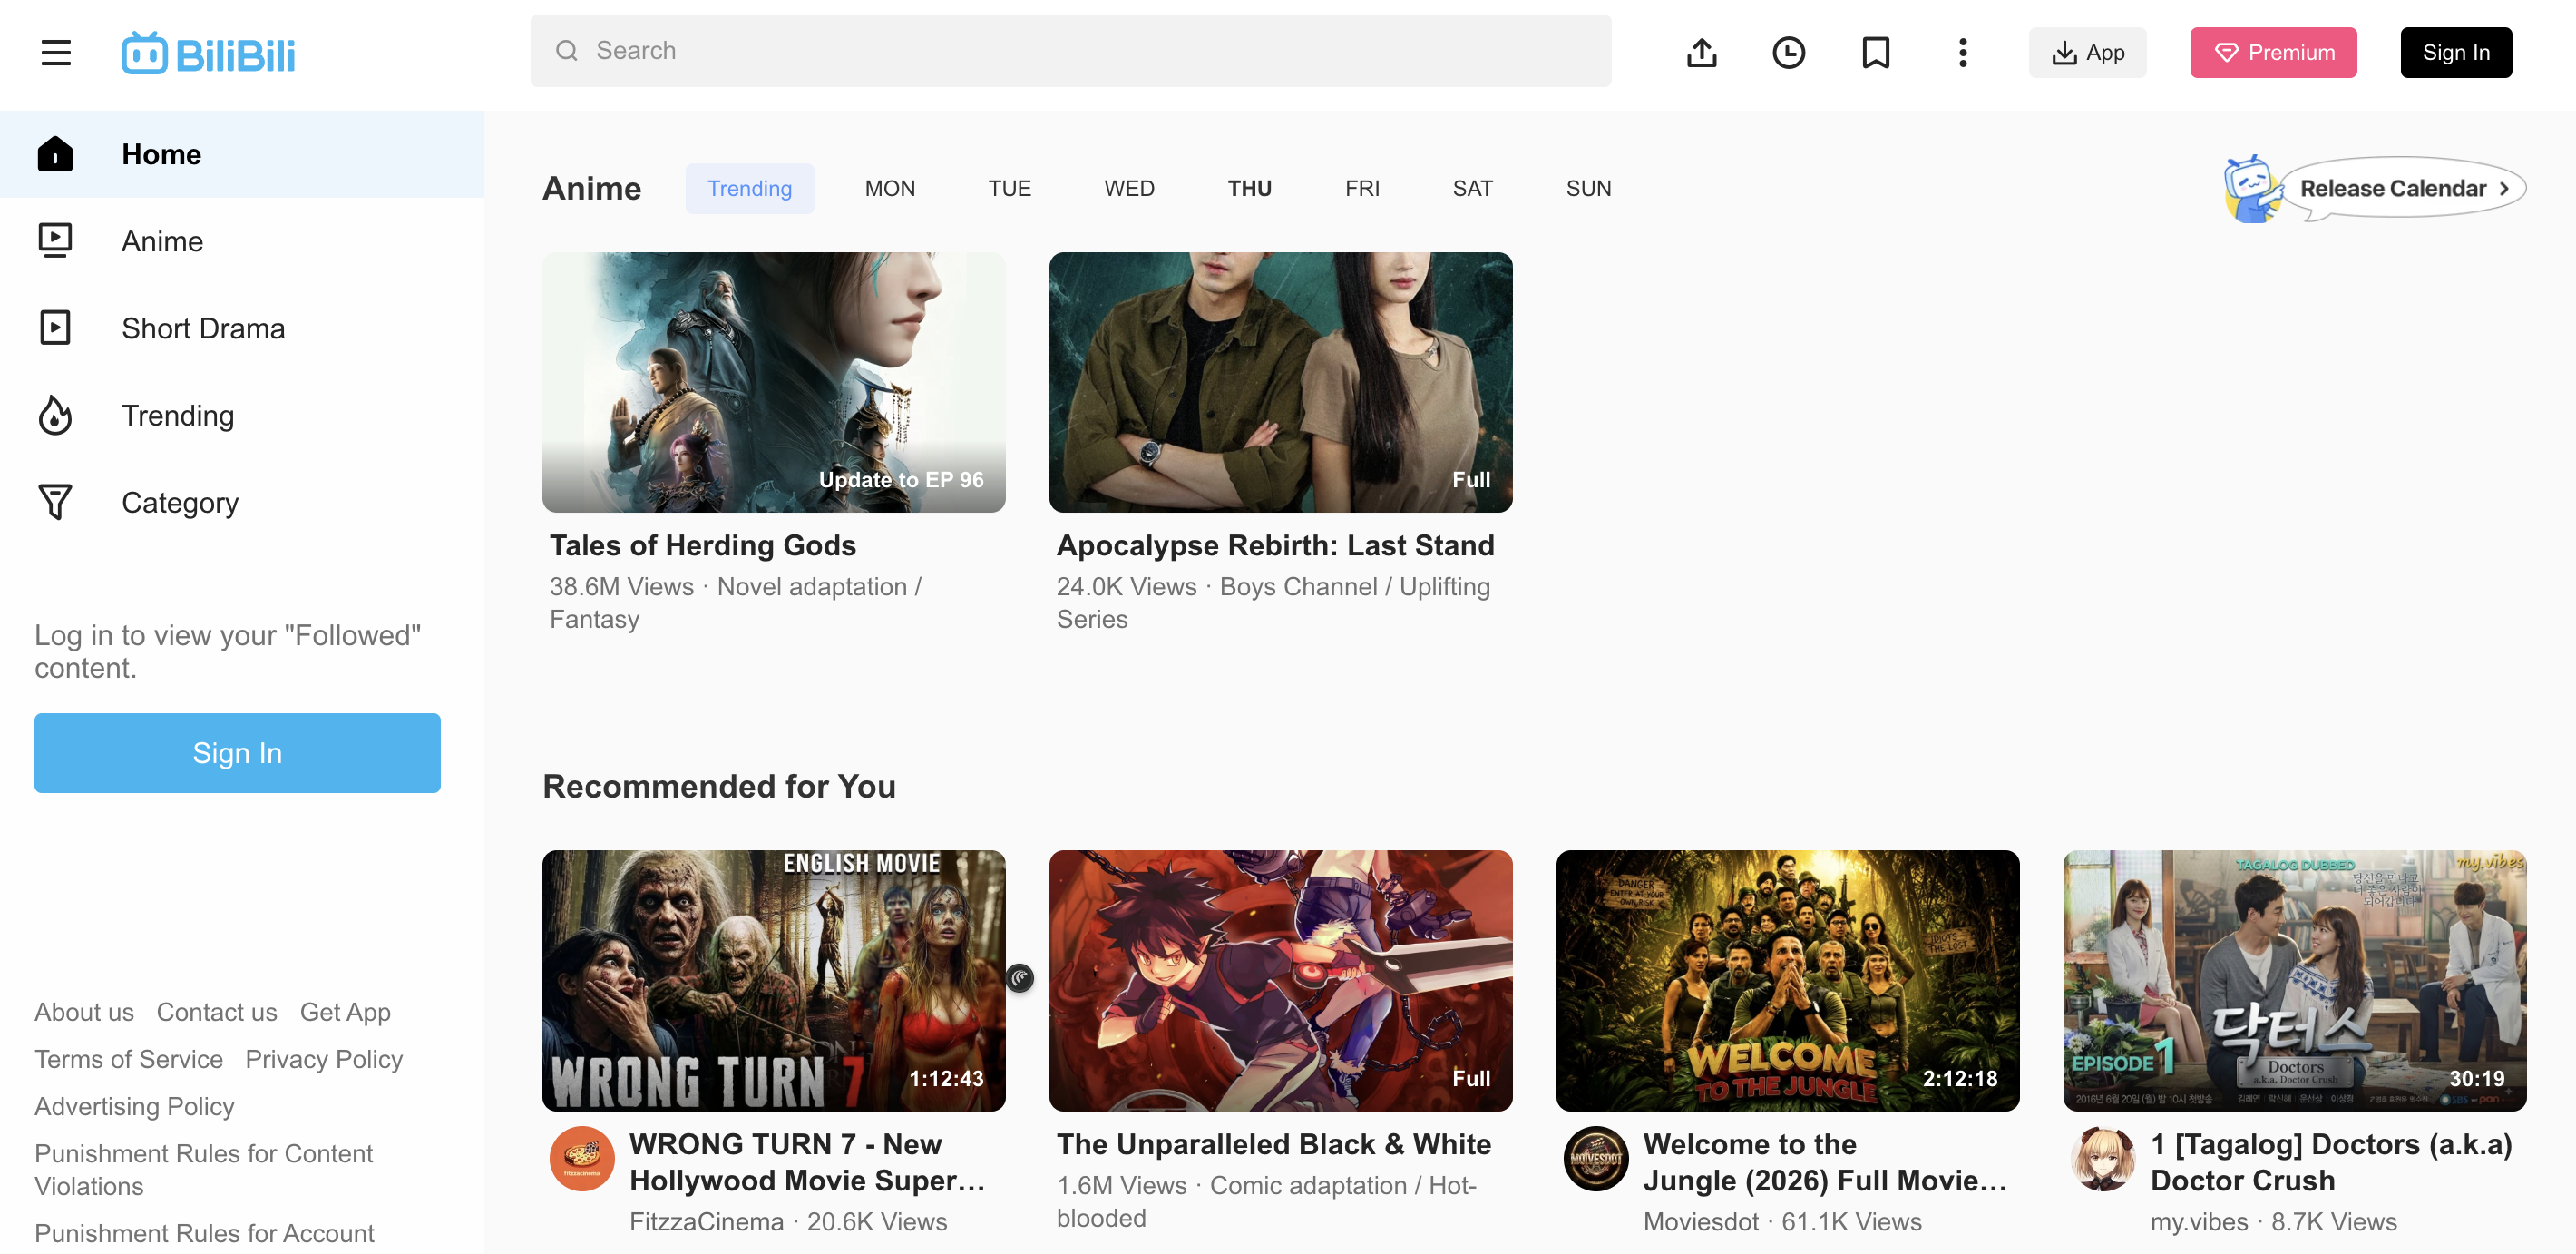This screenshot has height=1254, width=2576.
Task: Click the Anime label in sidebar
Action: [x=162, y=241]
